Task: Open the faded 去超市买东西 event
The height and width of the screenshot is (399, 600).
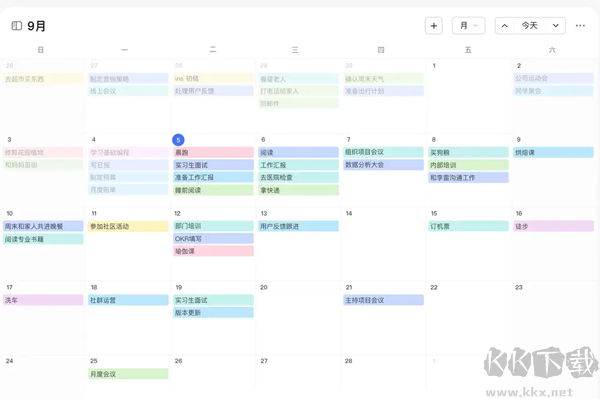Action: point(43,79)
